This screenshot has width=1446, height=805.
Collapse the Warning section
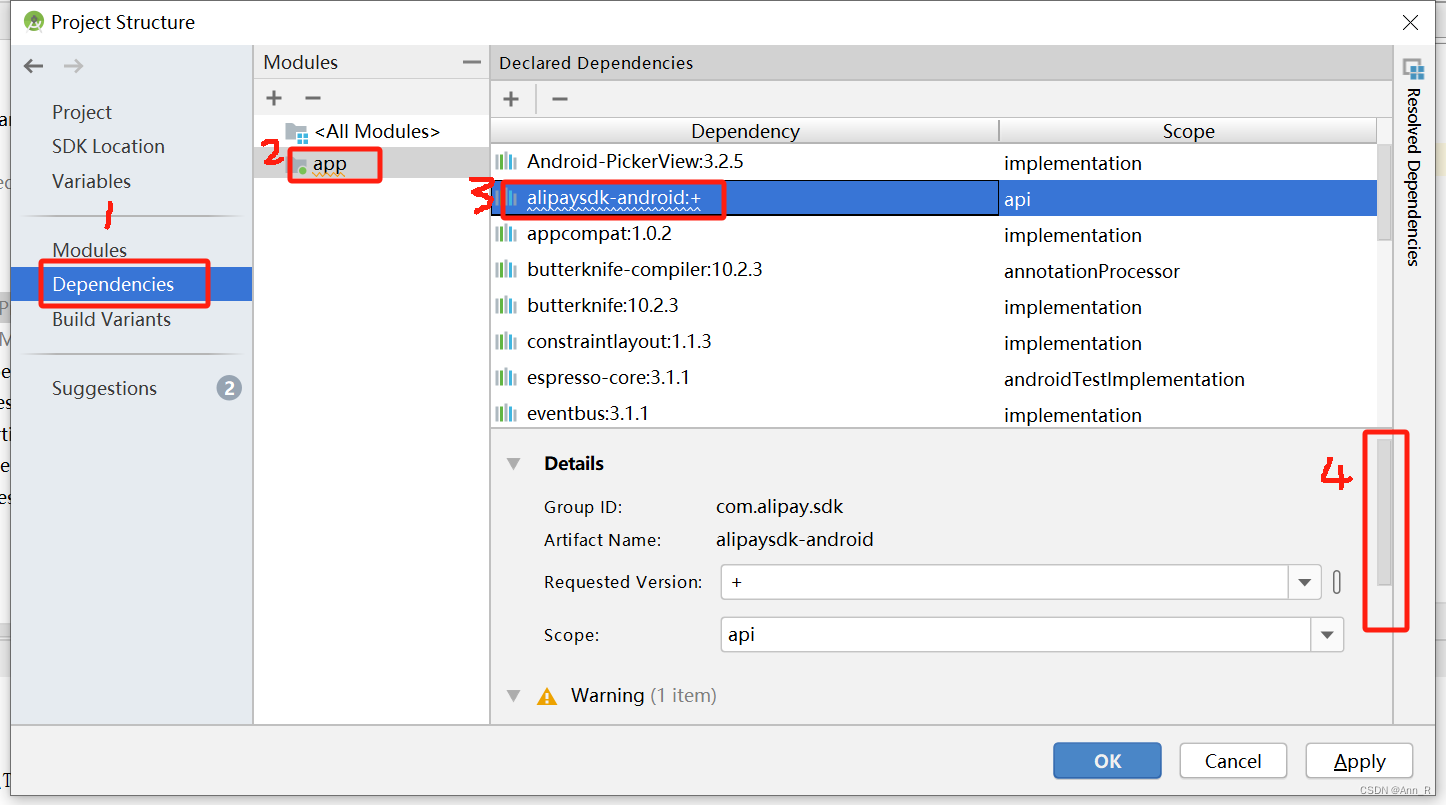513,696
